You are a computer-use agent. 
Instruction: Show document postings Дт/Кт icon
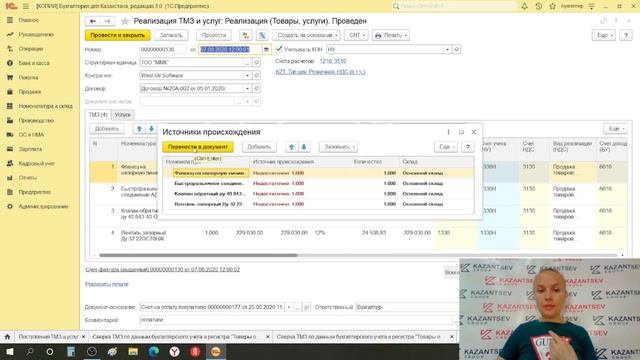[246, 36]
